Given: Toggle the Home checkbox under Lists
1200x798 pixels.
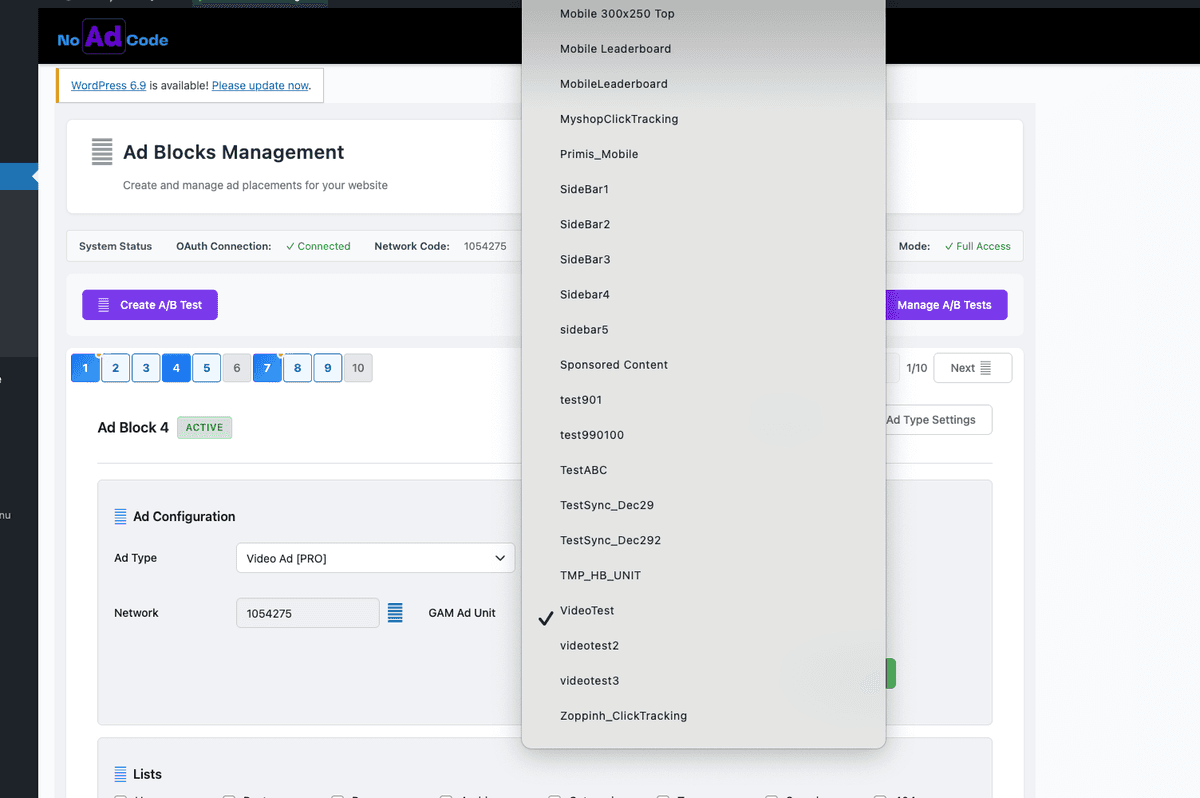Looking at the screenshot, I should pyautogui.click(x=120, y=795).
